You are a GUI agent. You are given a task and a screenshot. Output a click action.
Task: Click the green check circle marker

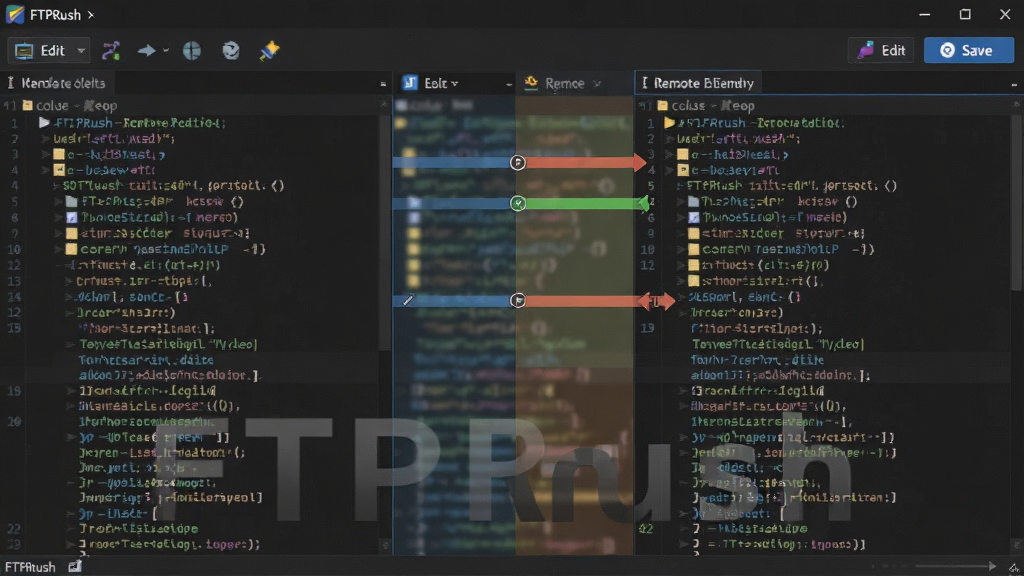coord(518,204)
